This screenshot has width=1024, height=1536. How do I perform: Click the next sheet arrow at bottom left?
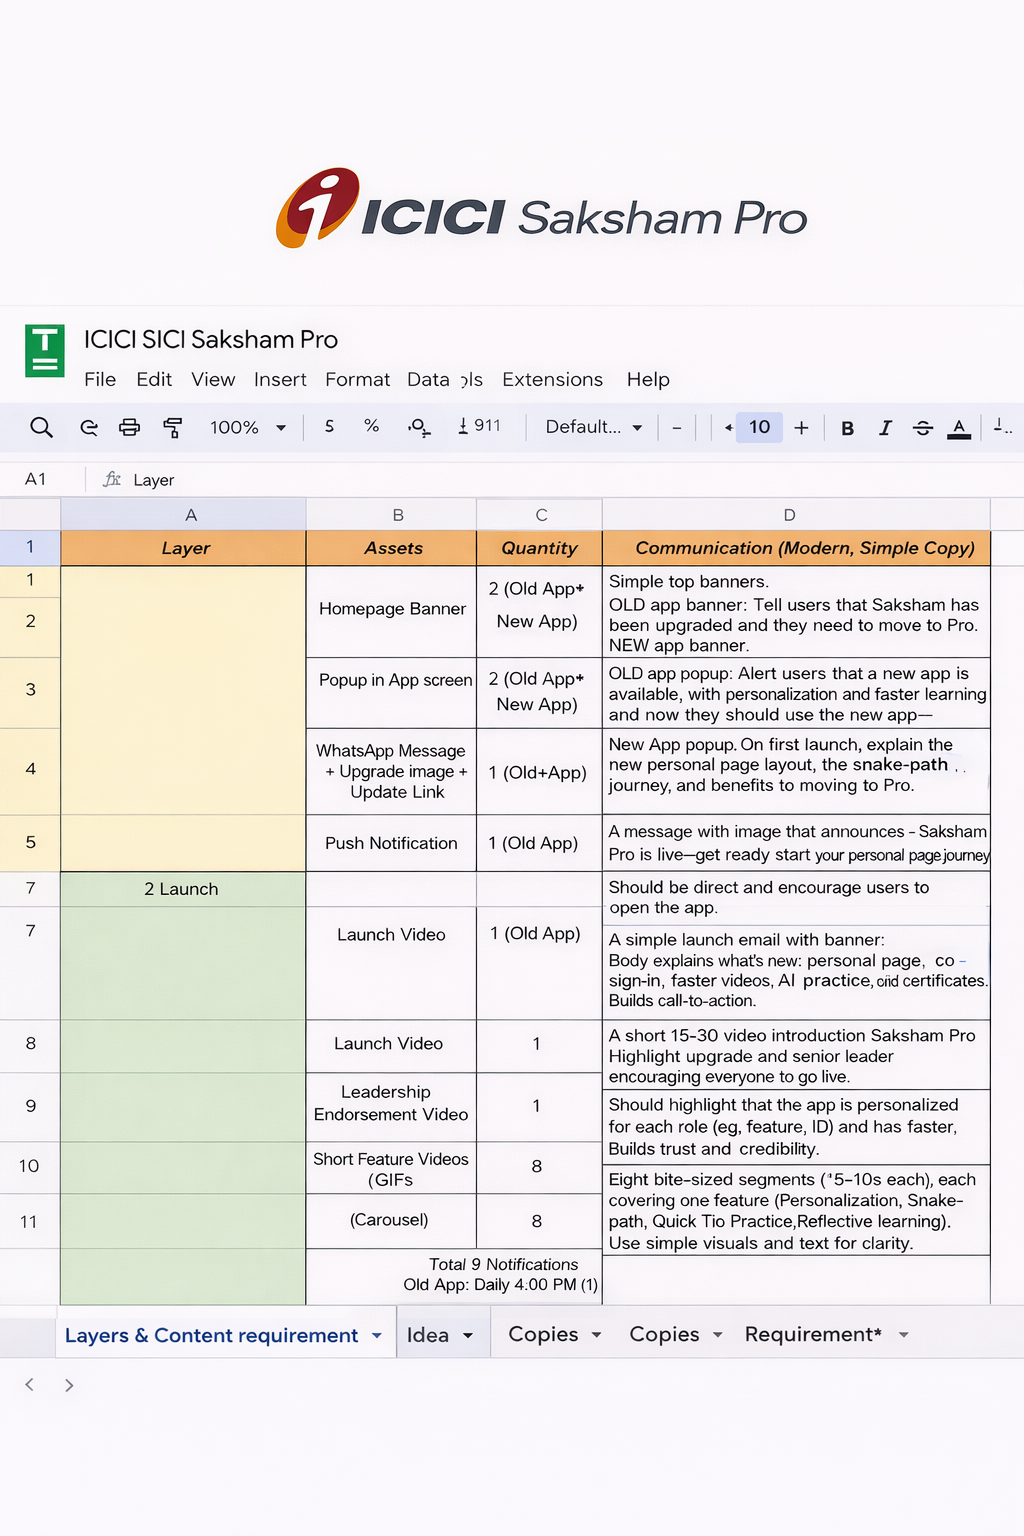[69, 1385]
